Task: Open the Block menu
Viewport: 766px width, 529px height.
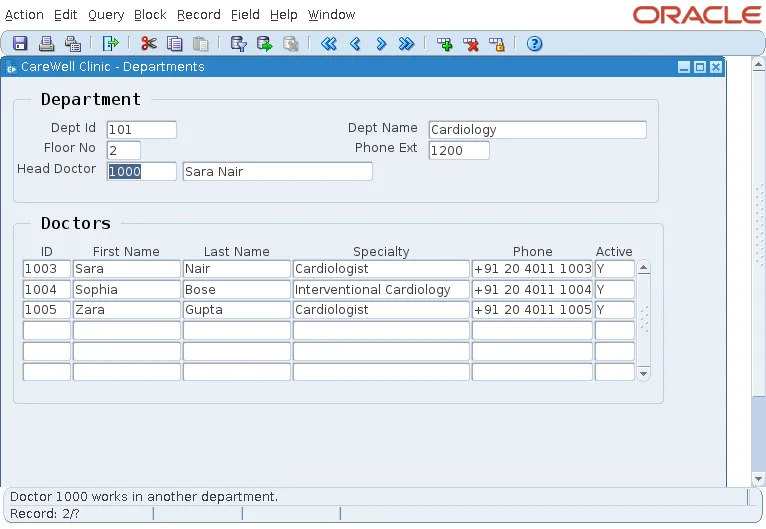Action: [150, 15]
